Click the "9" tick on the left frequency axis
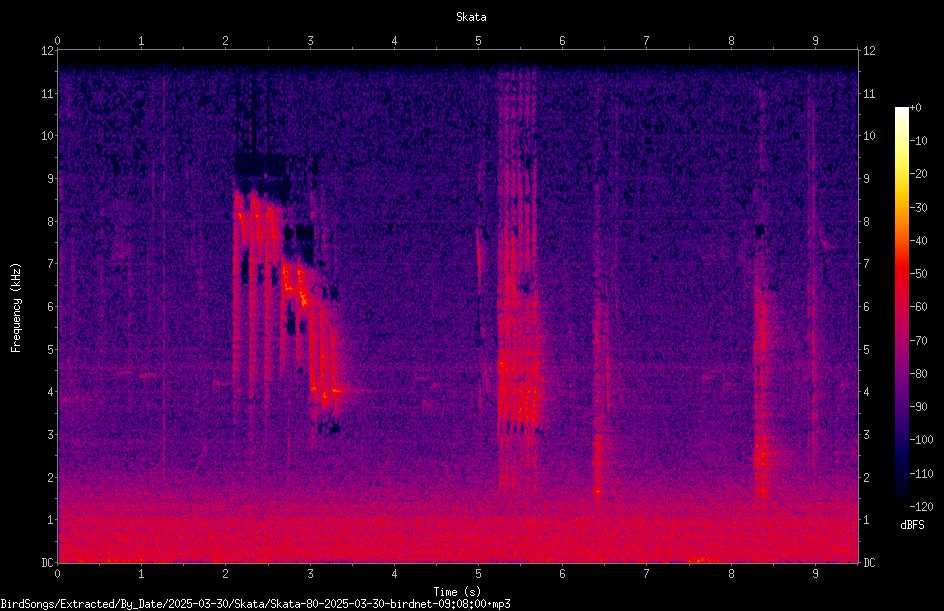944x611 pixels. (x=50, y=179)
